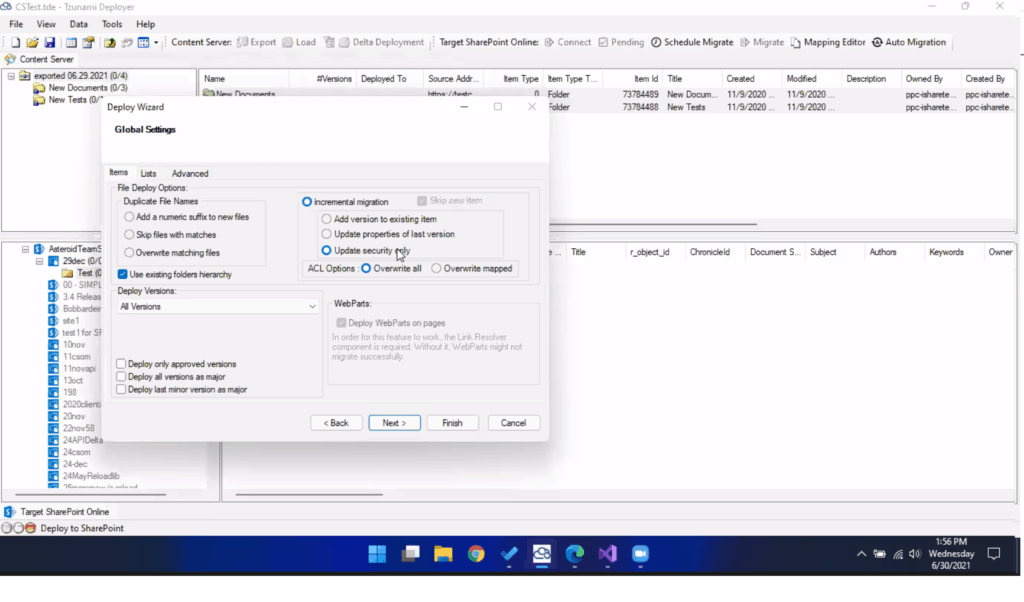The width and height of the screenshot is (1024, 602).
Task: Open Microsoft Edge from the taskbar
Action: click(575, 554)
